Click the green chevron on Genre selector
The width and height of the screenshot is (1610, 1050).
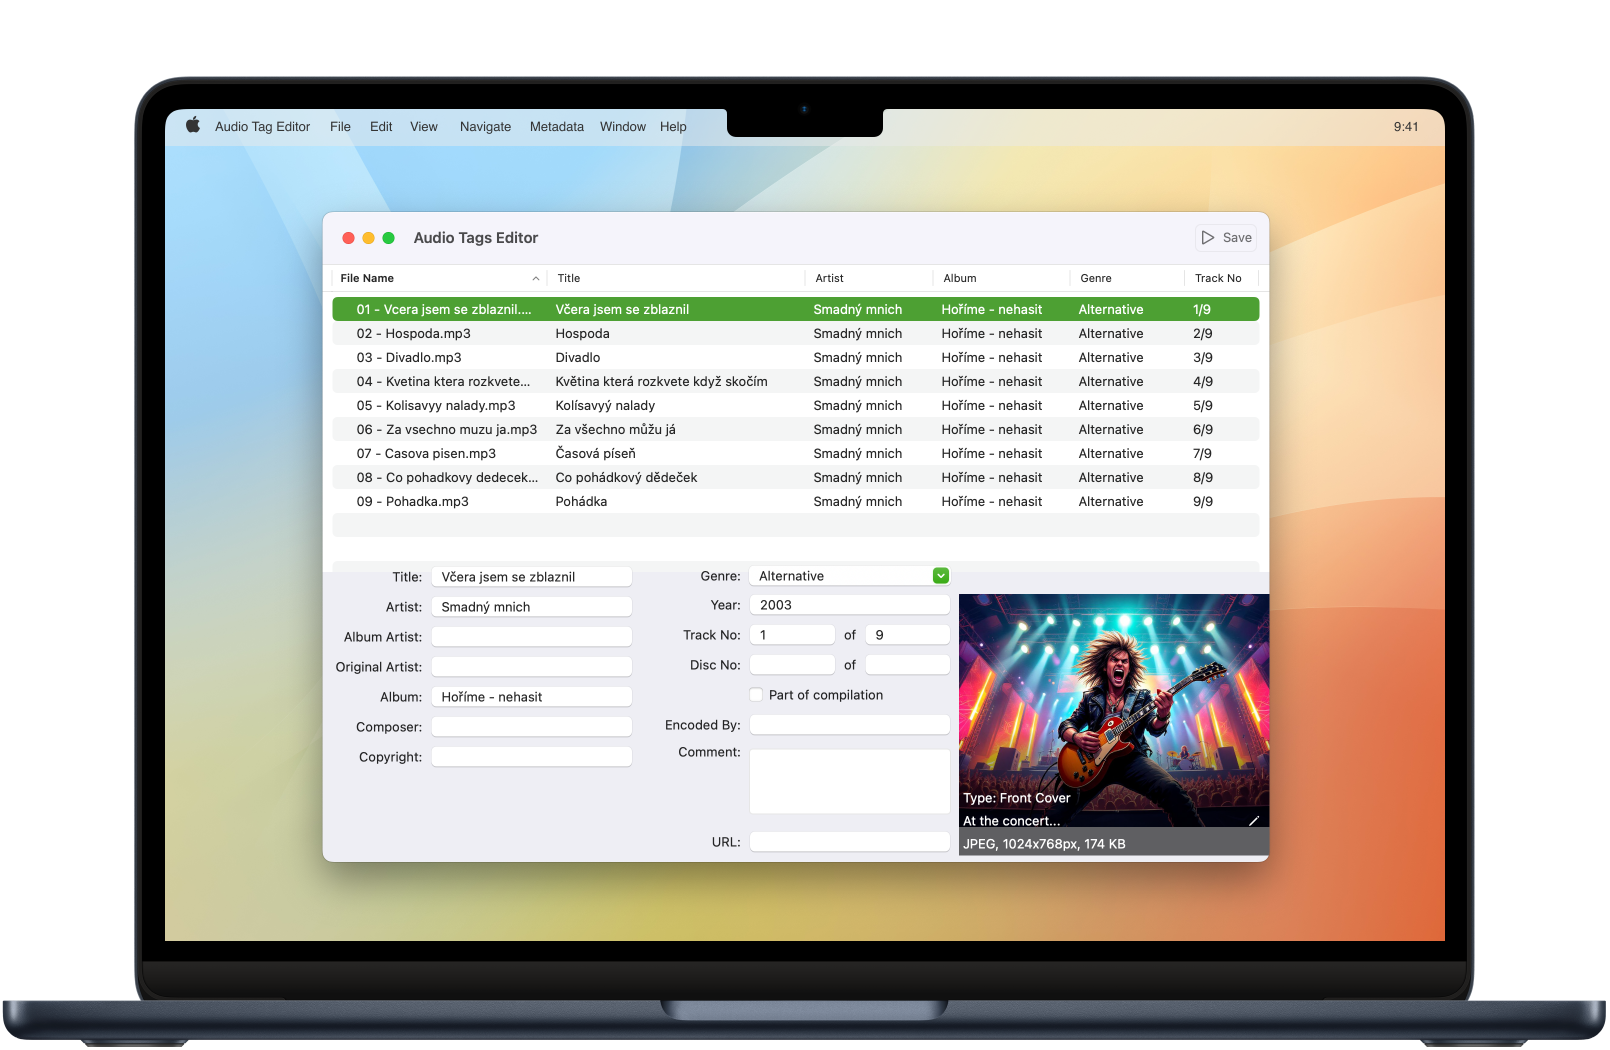(939, 575)
